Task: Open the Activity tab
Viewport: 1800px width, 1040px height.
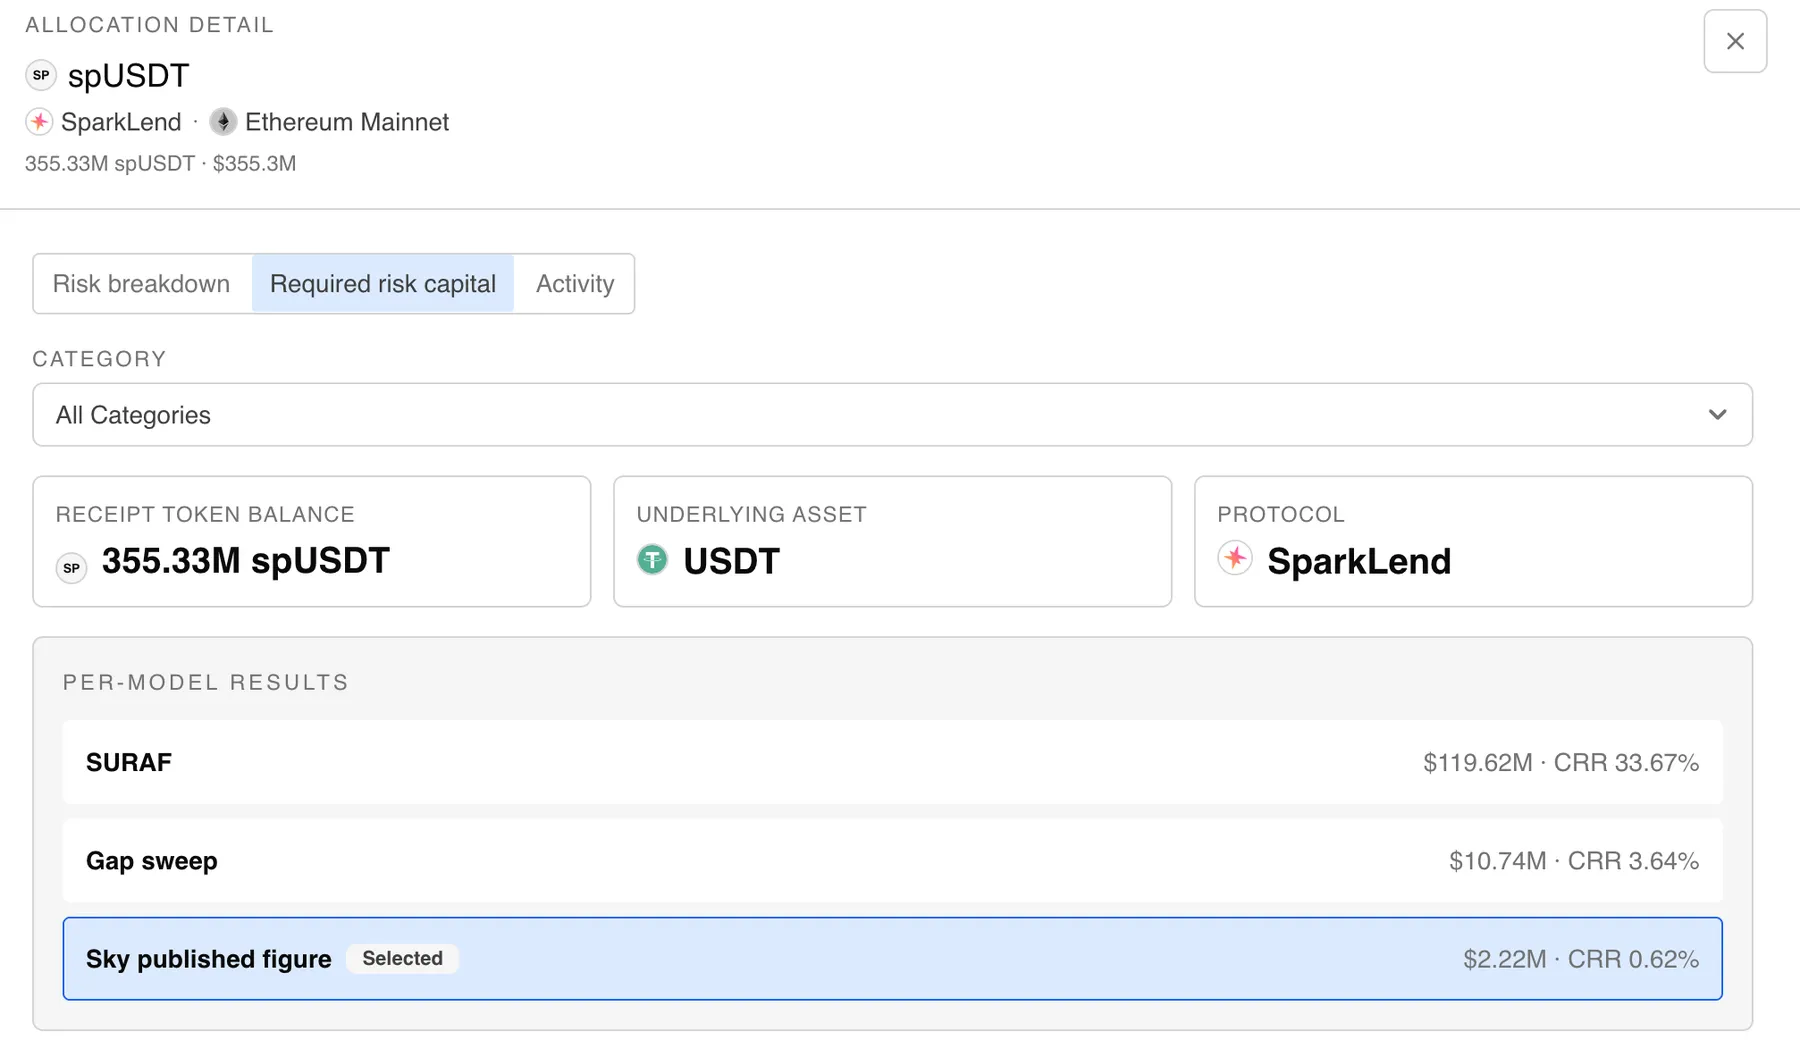Action: 575,284
